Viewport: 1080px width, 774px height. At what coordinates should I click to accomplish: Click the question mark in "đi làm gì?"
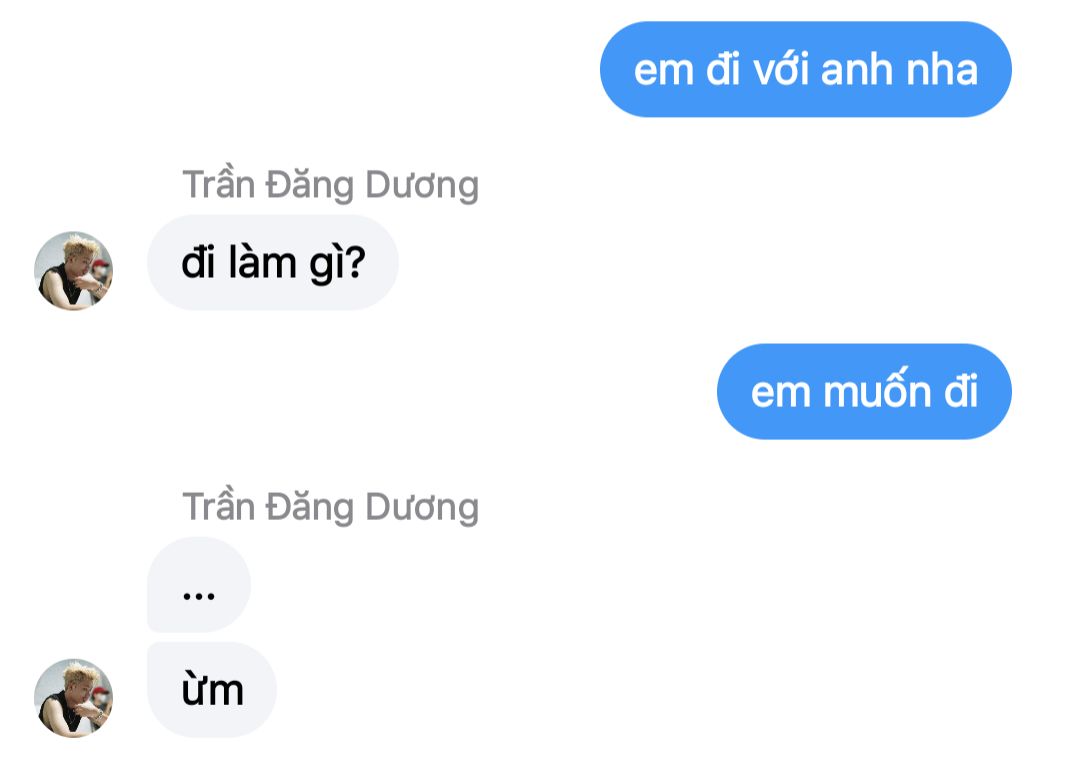coord(355,262)
